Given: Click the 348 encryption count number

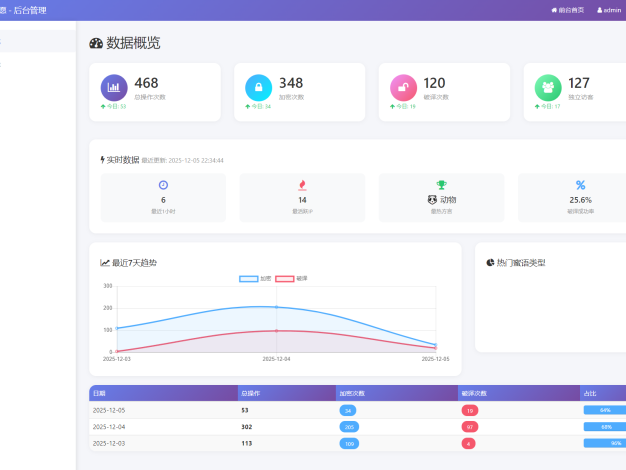Looking at the screenshot, I should (x=291, y=83).
